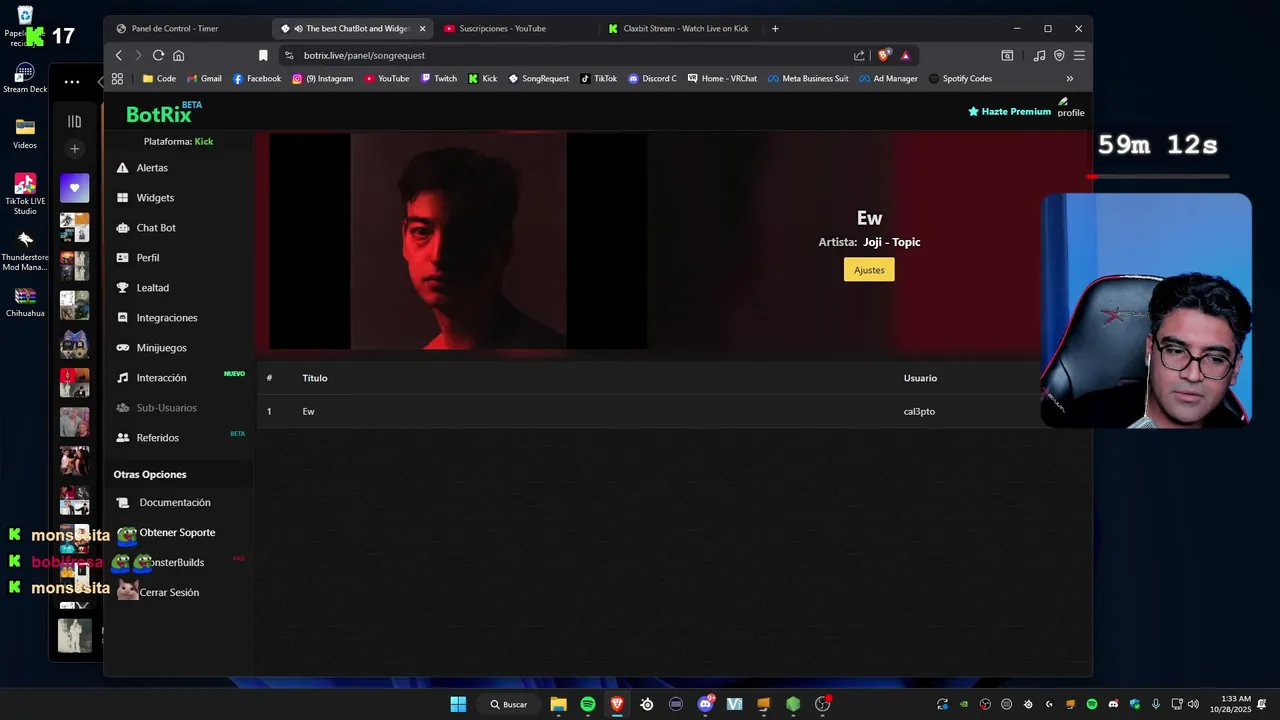1280x720 pixels.
Task: Open the browser hamburger menu
Action: pos(1079,55)
